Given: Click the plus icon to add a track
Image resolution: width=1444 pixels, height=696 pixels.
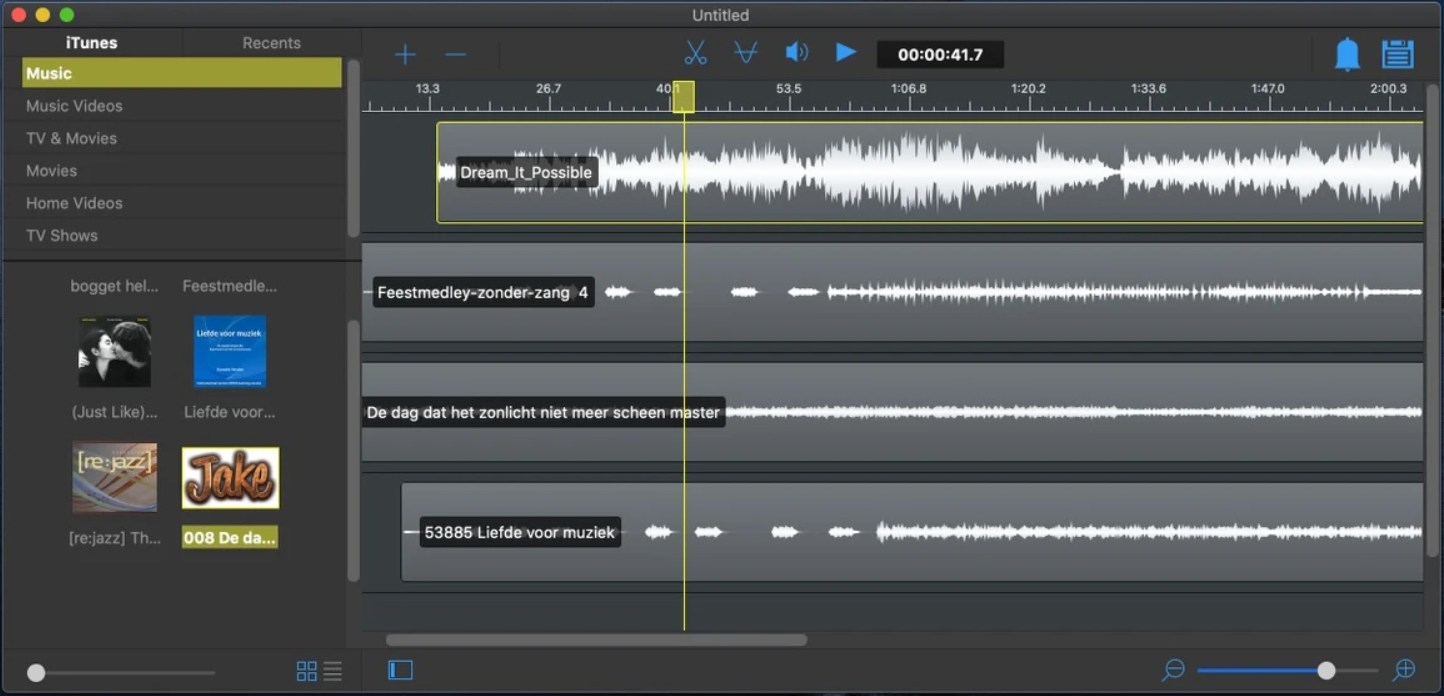Looking at the screenshot, I should click(x=405, y=54).
